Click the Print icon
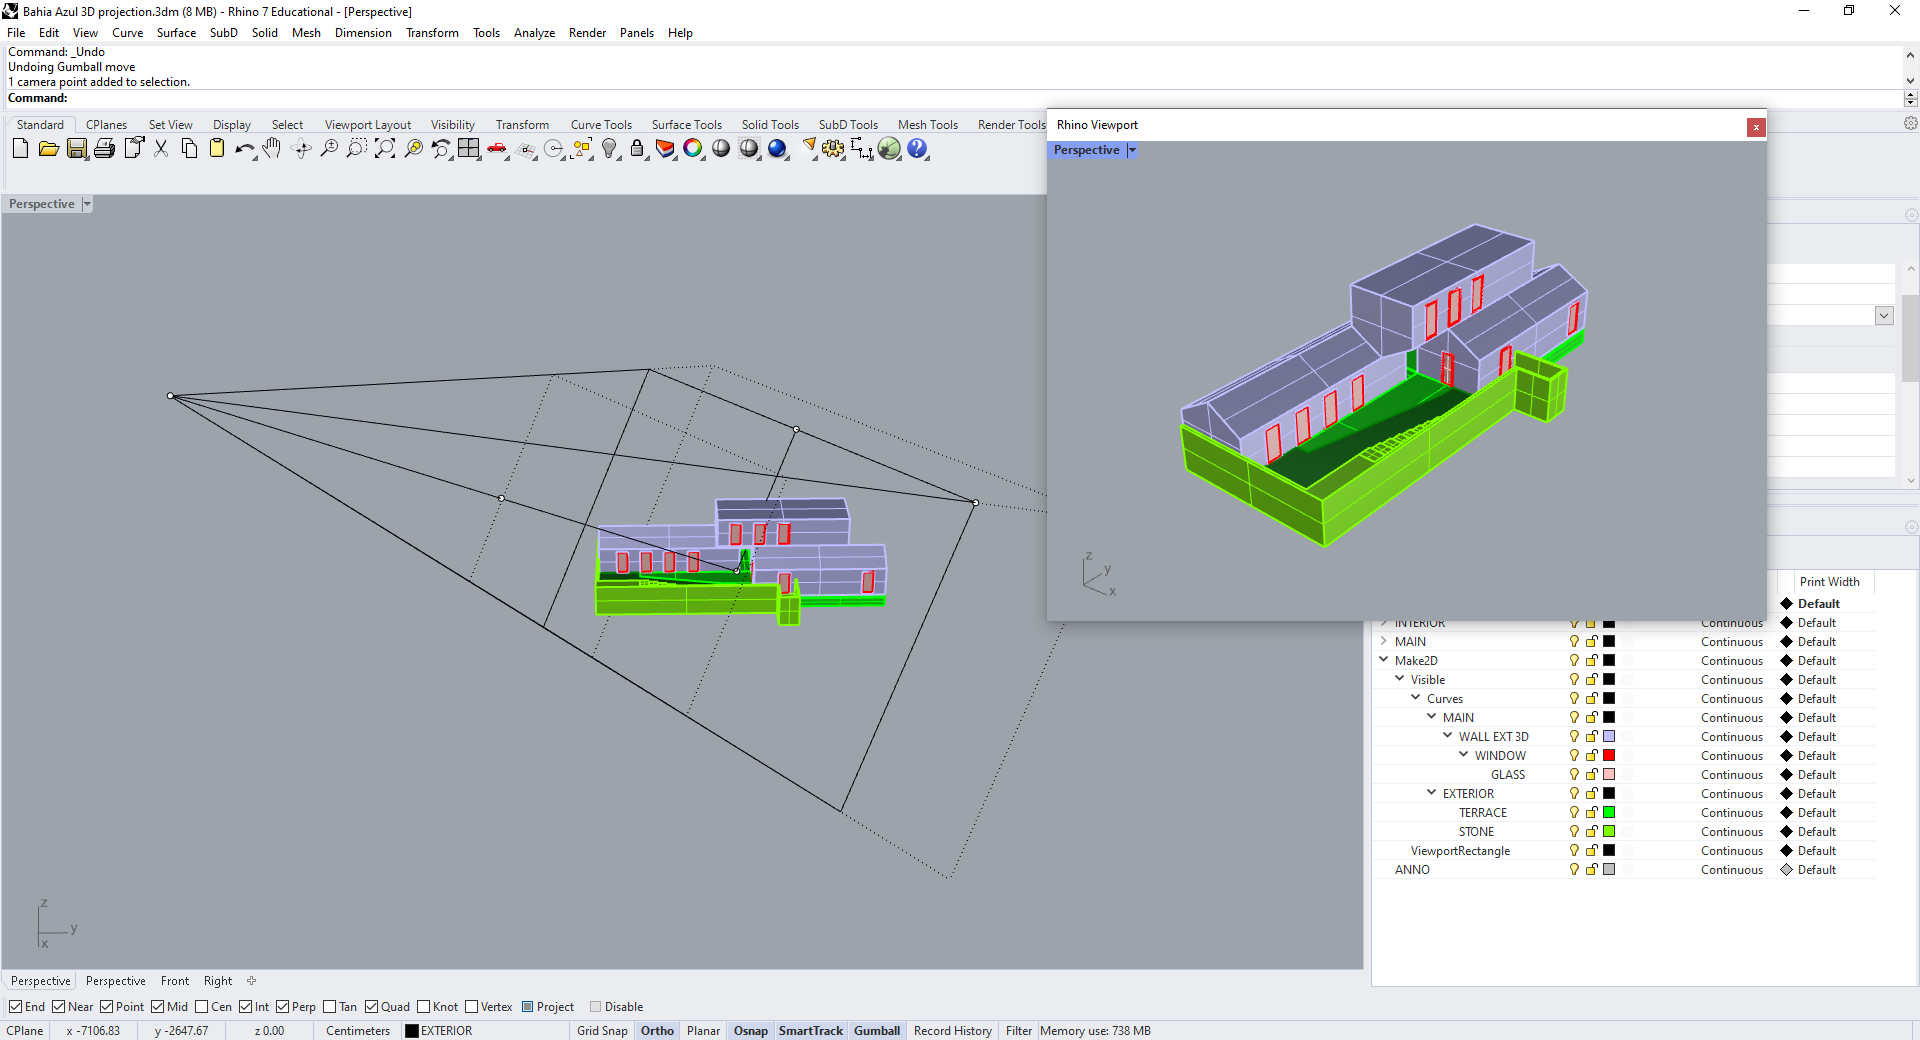Screen dimensions: 1920x1040 [x=104, y=149]
